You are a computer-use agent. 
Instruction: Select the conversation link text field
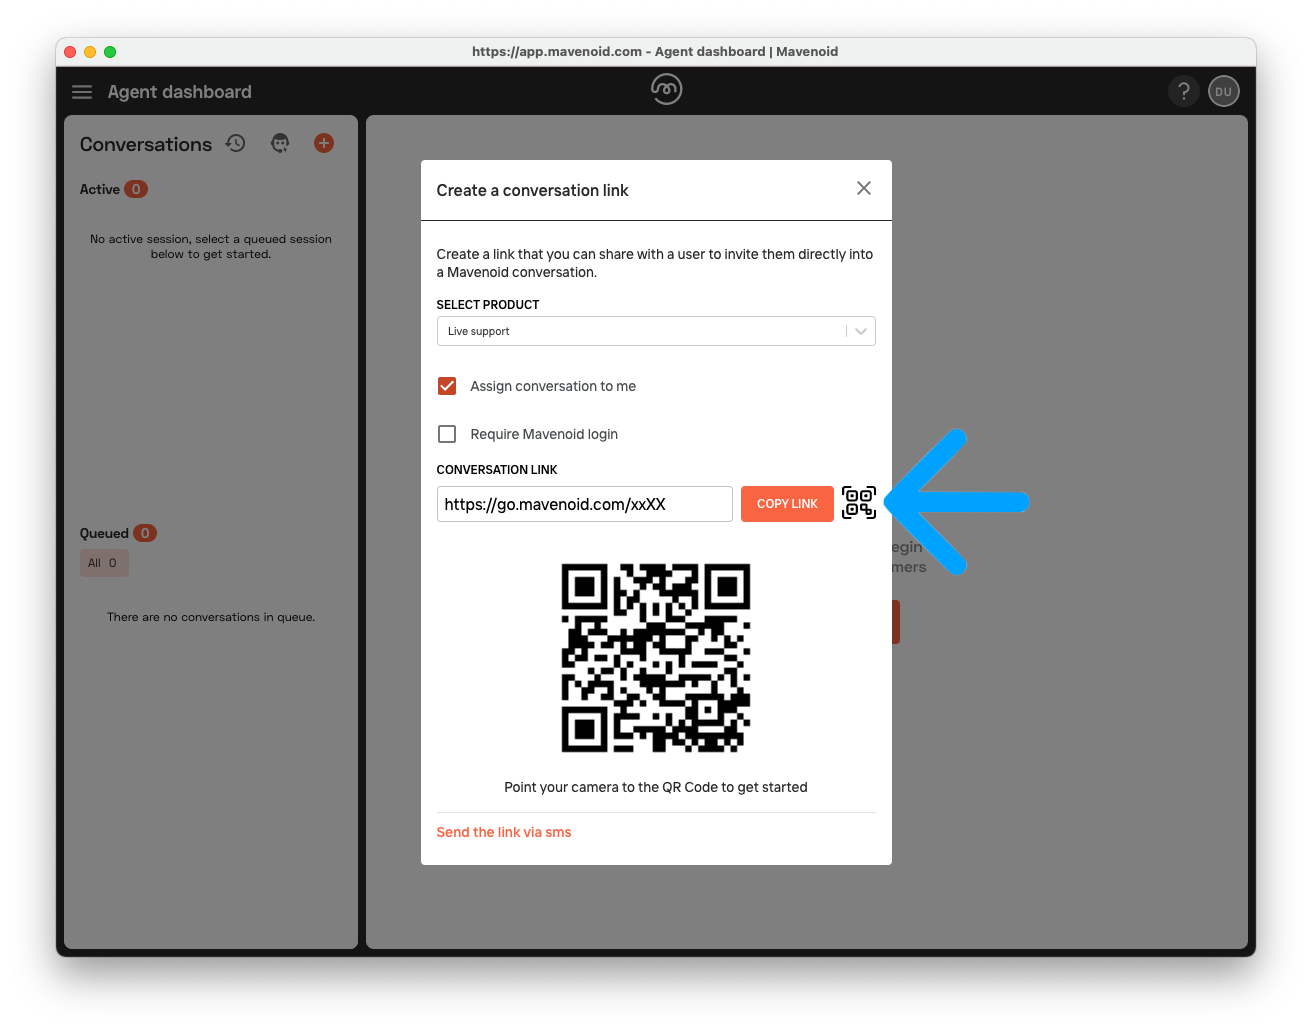click(x=585, y=504)
